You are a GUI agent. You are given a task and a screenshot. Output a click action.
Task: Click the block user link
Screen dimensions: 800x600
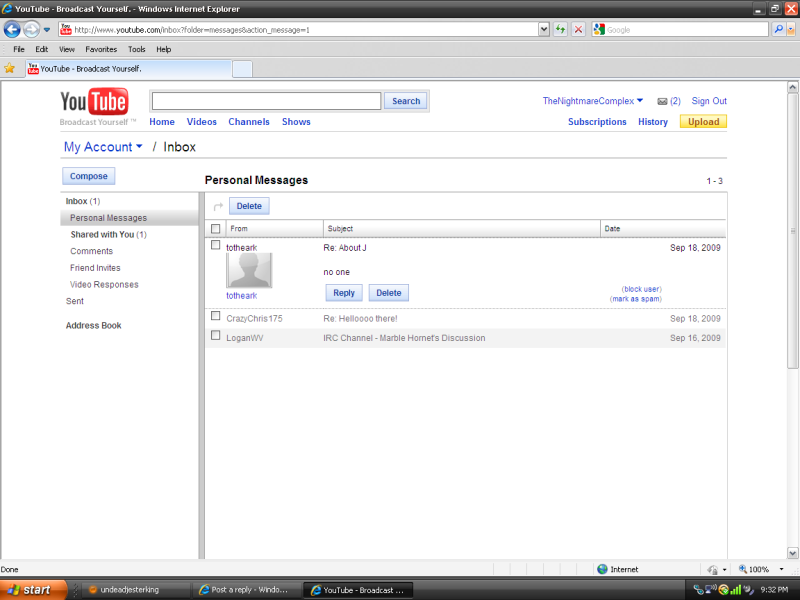641,289
